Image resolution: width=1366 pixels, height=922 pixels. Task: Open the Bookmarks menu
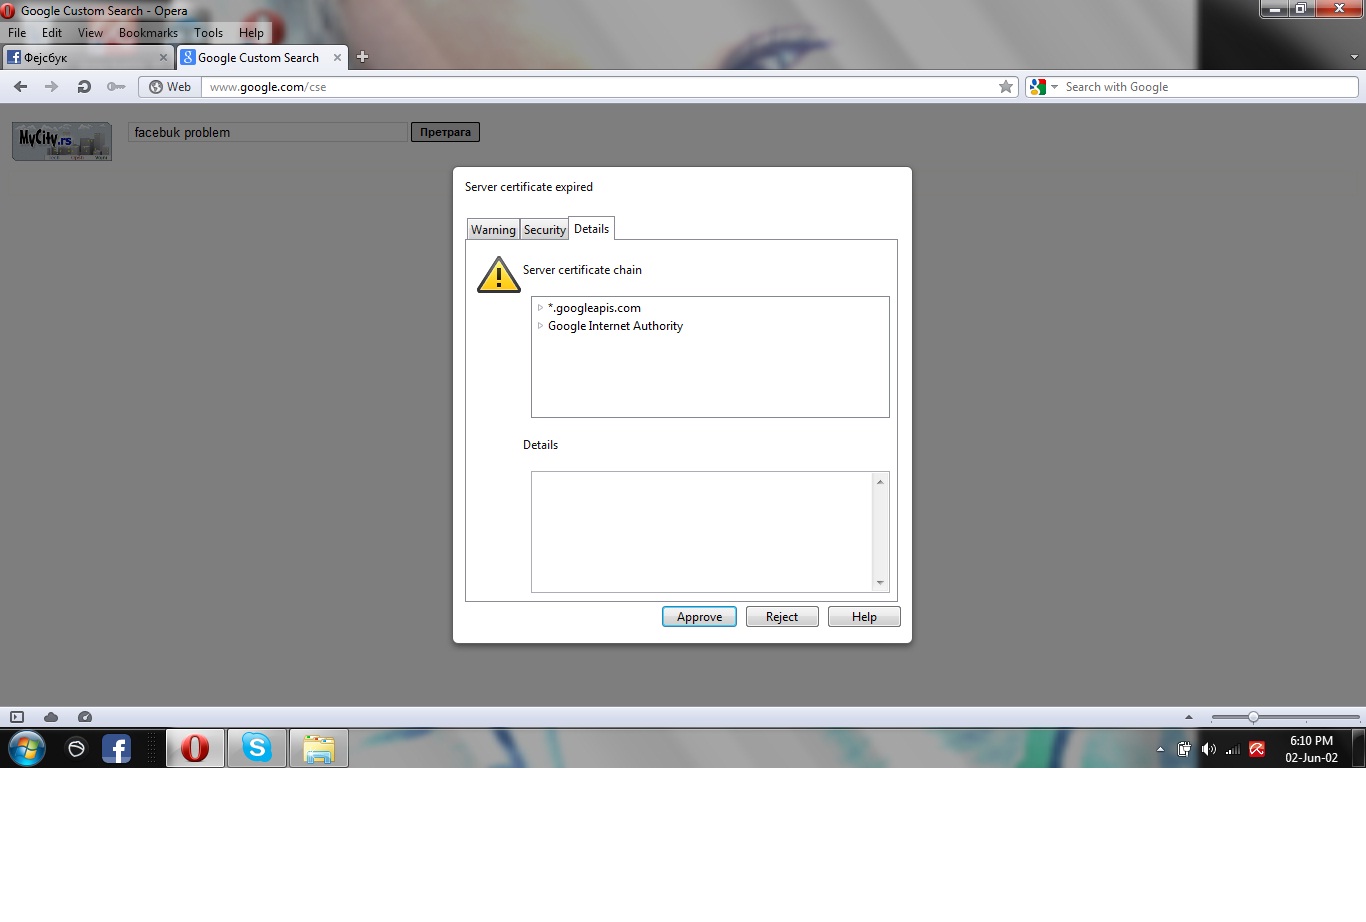[x=148, y=33]
